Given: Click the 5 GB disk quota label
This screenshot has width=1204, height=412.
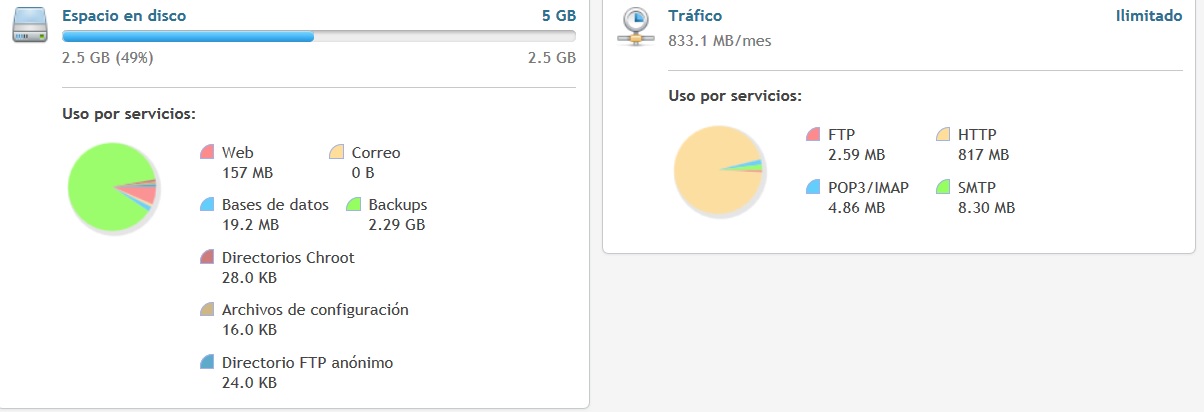Looking at the screenshot, I should [x=559, y=16].
